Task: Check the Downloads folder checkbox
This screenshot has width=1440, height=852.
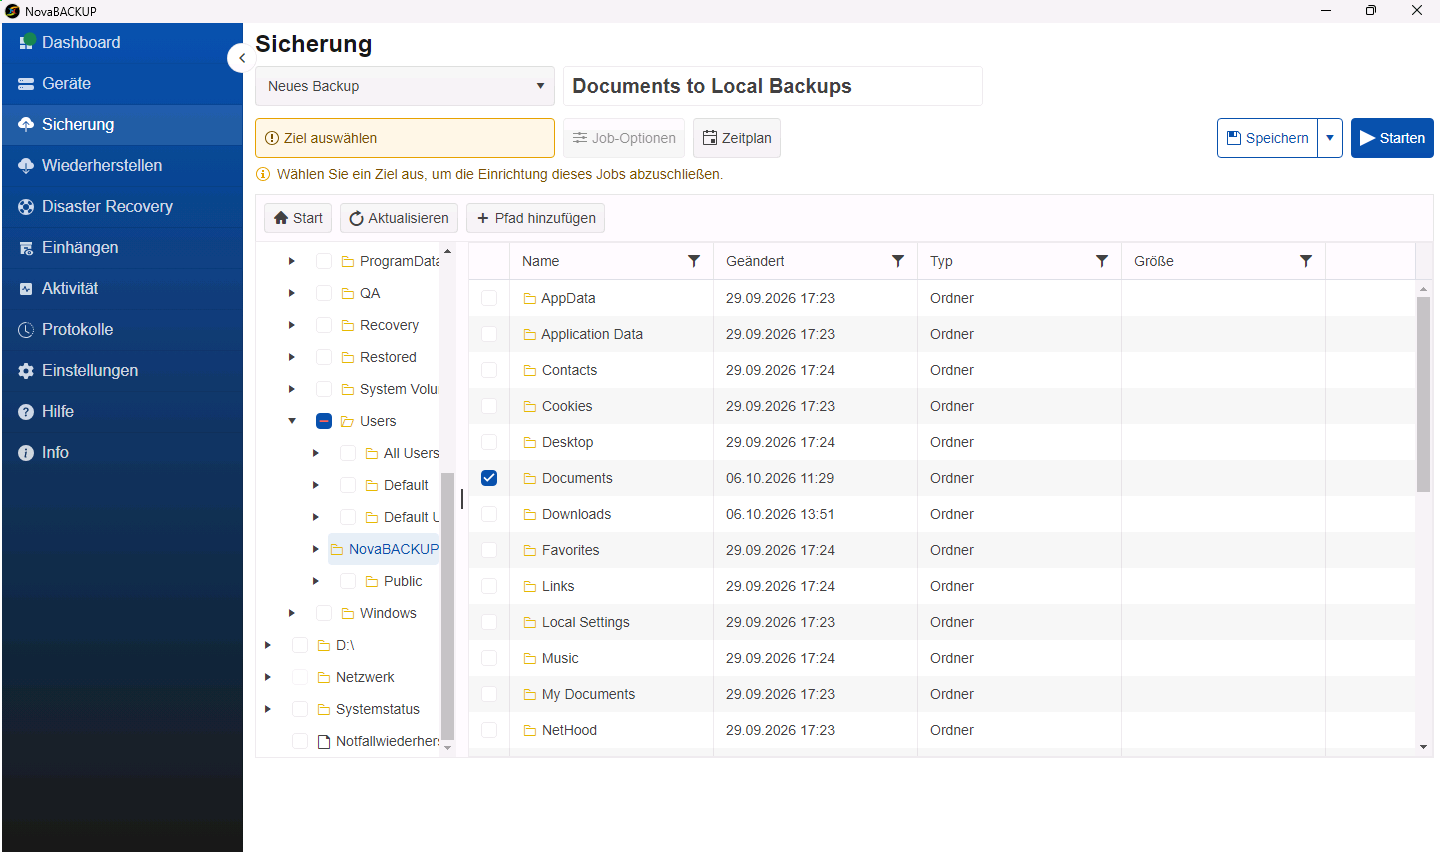Action: [489, 514]
